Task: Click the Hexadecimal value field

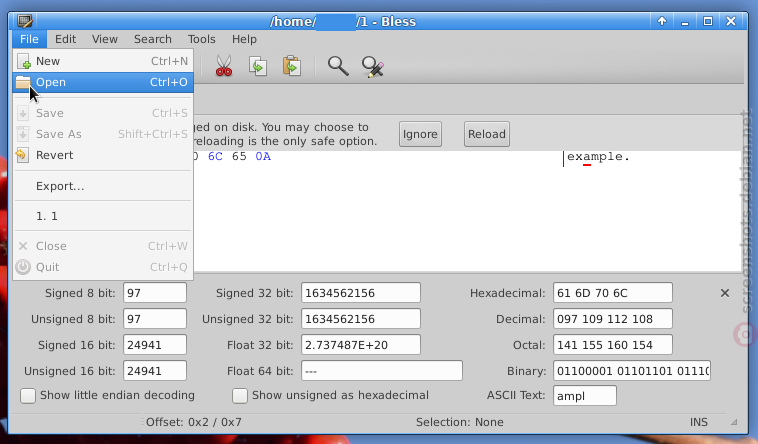Action: (x=612, y=293)
